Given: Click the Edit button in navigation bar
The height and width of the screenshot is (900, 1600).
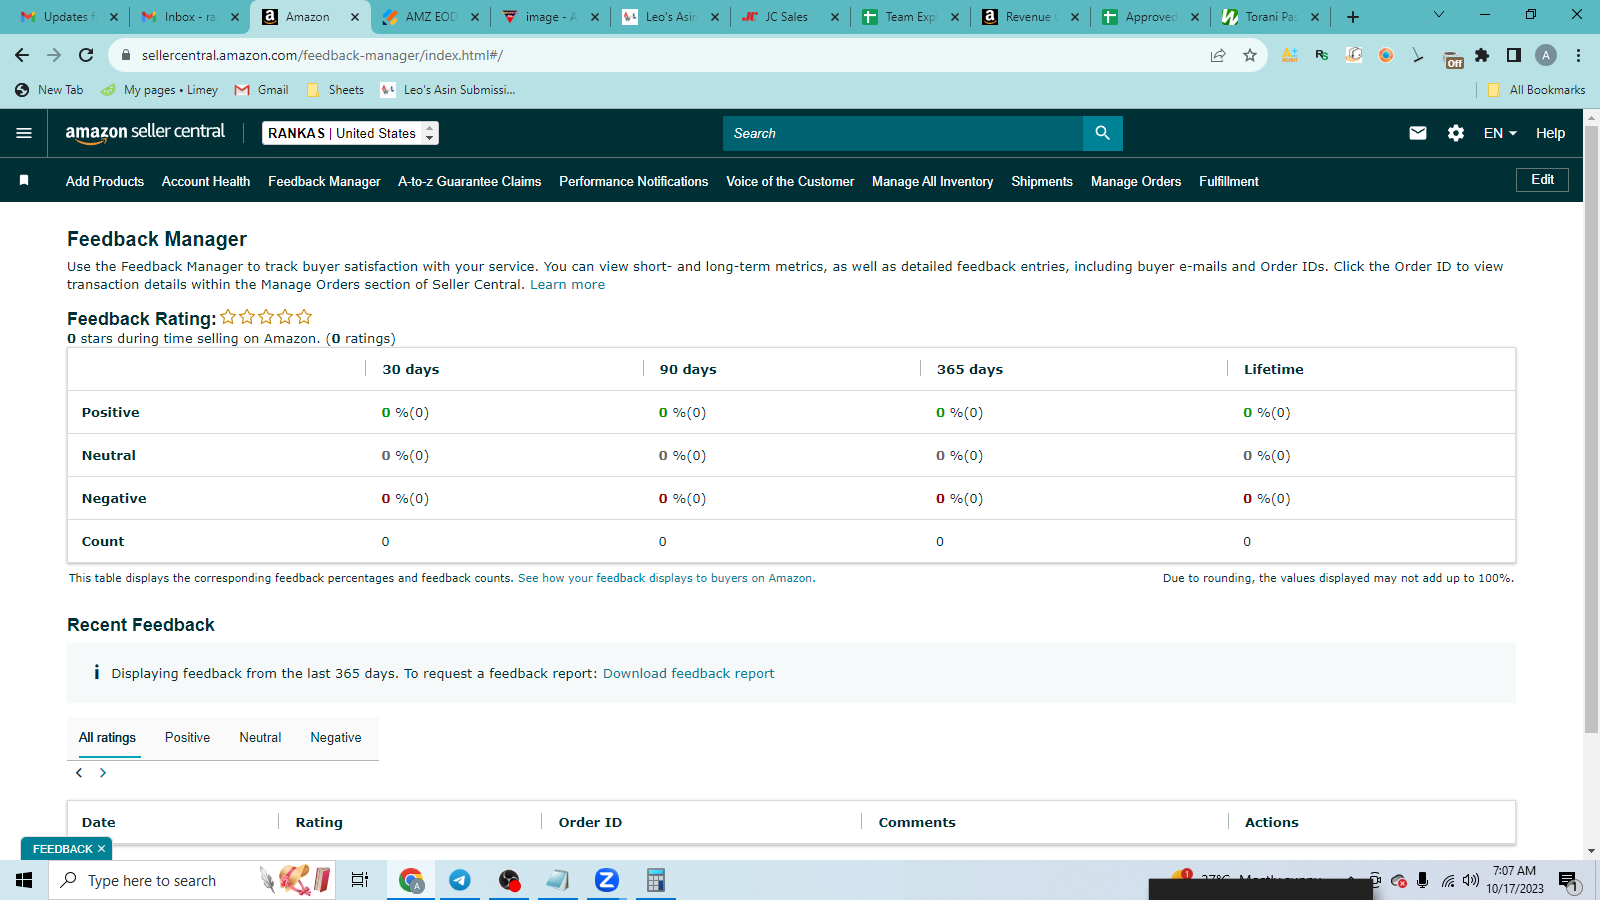Looking at the screenshot, I should 1542,180.
